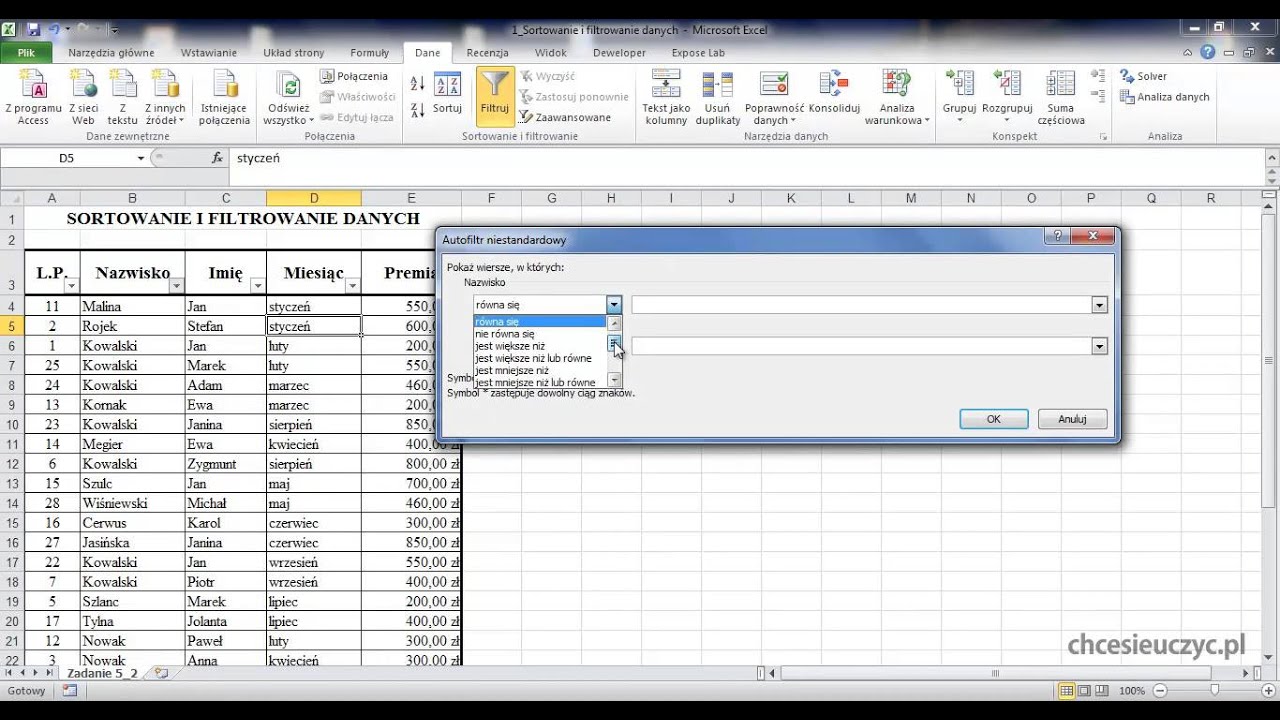Click Rozgrupuj outline icon

click(x=1007, y=97)
